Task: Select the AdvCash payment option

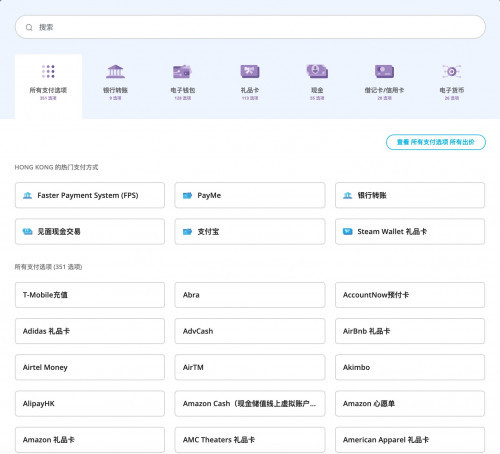Action: click(x=250, y=331)
